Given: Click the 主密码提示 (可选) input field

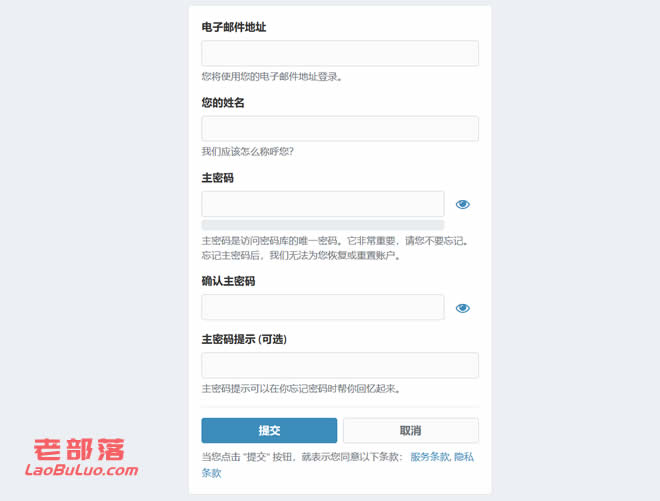Looking at the screenshot, I should tap(340, 365).
